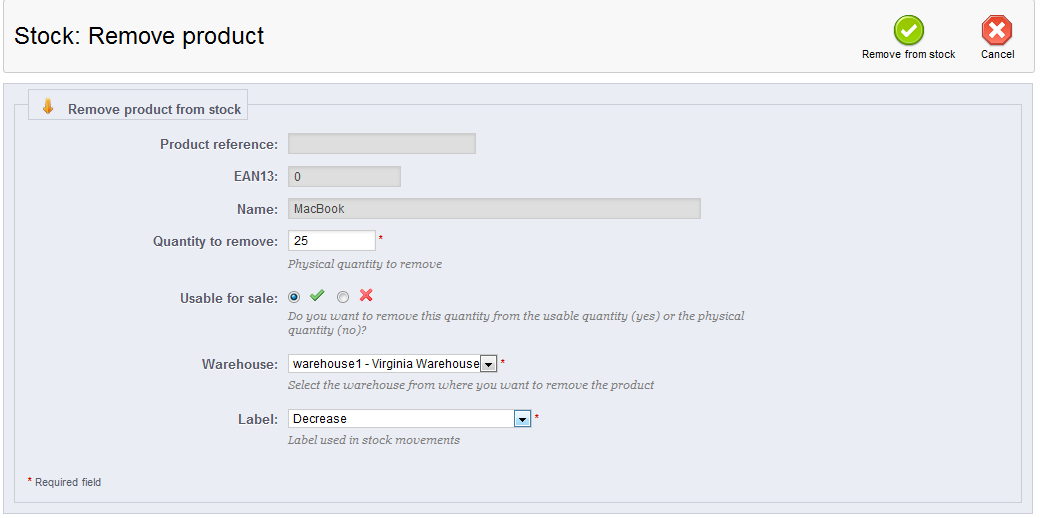The image size is (1042, 518).
Task: Click the EAN13 field showing 0
Action: coord(344,176)
